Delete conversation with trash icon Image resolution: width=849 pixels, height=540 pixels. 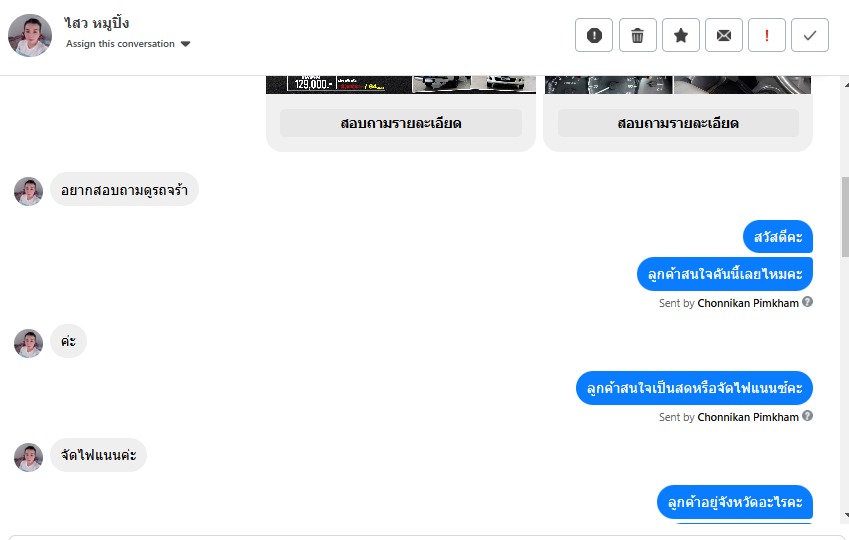coord(637,35)
